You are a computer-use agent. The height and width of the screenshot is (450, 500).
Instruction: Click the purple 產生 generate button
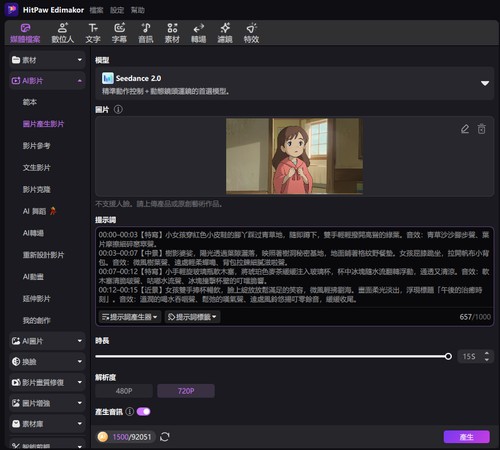(x=466, y=437)
